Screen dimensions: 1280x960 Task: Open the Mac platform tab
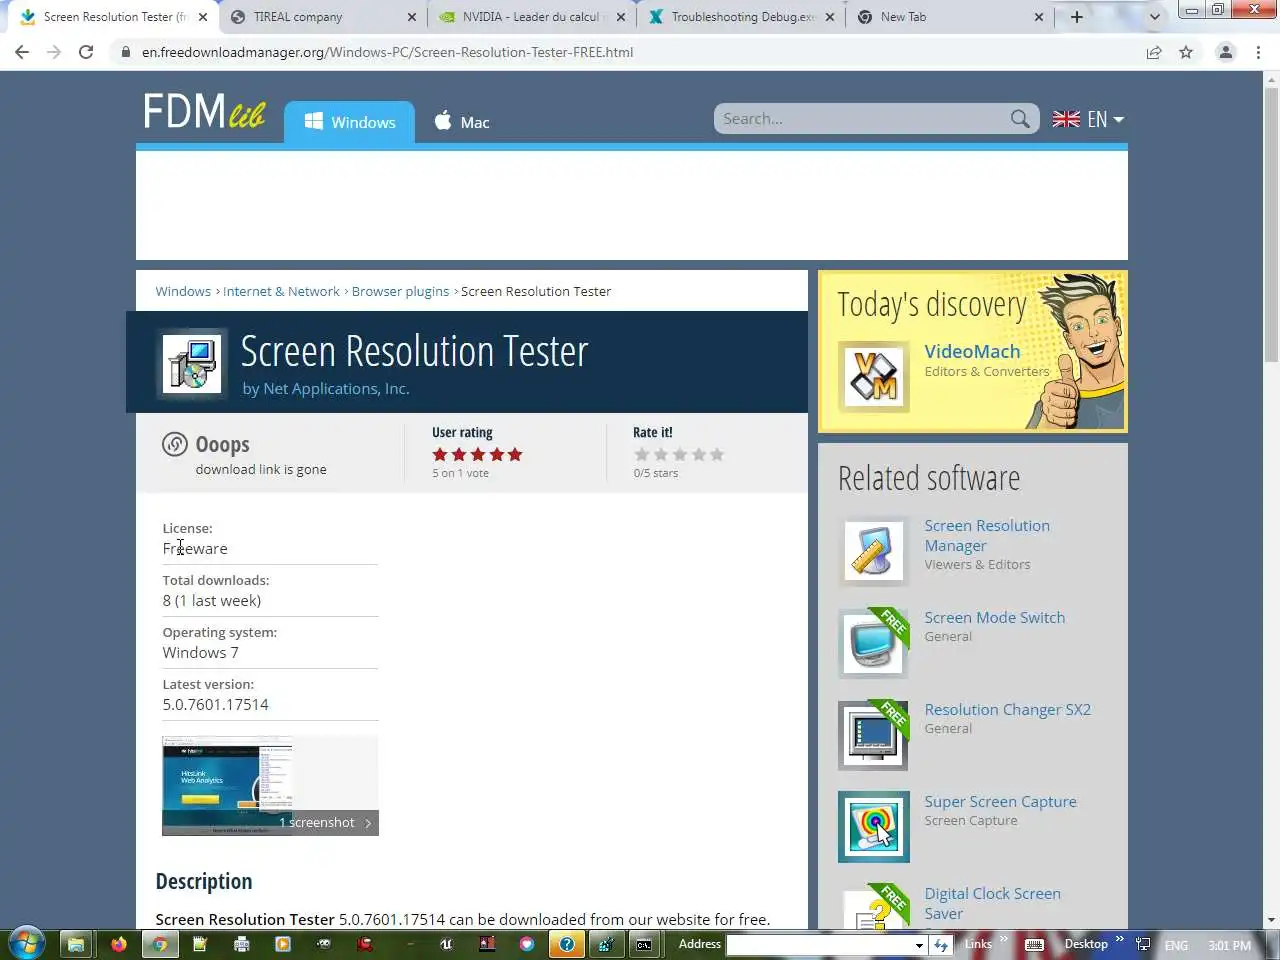point(461,122)
